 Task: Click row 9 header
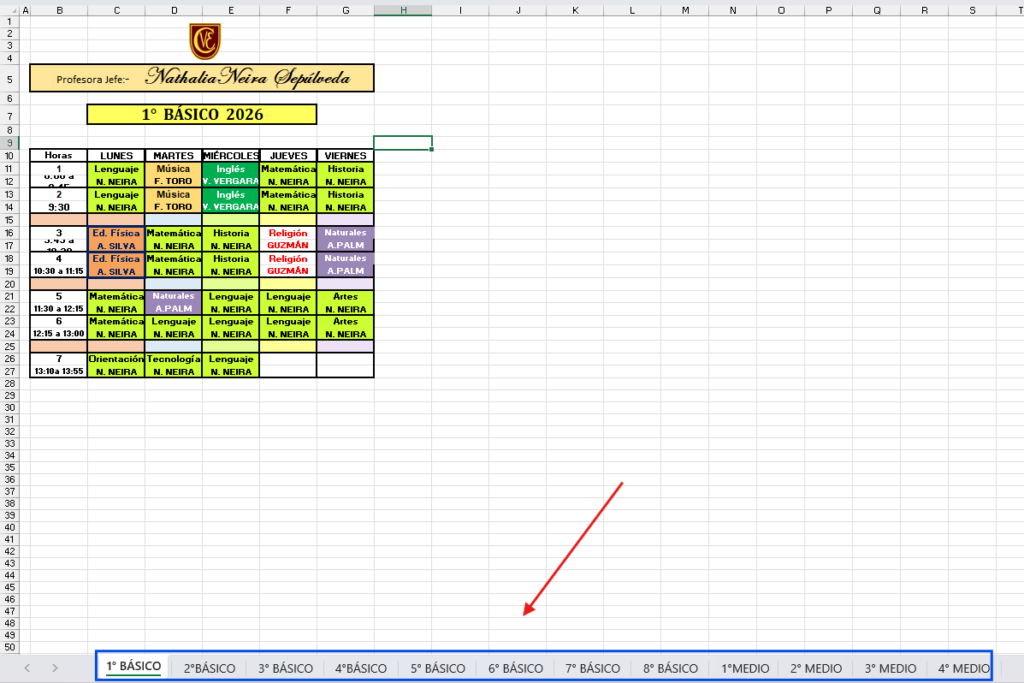click(10, 143)
